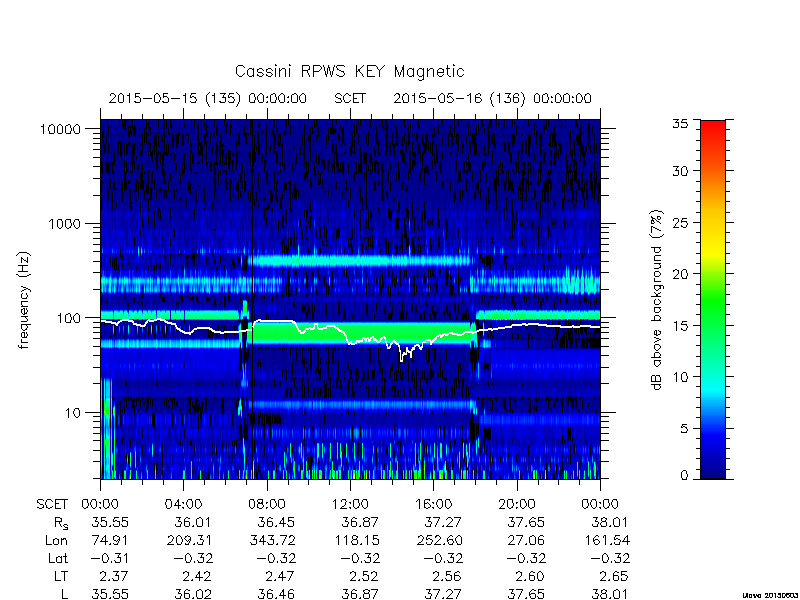Click longitude value 343.72

coord(272,540)
